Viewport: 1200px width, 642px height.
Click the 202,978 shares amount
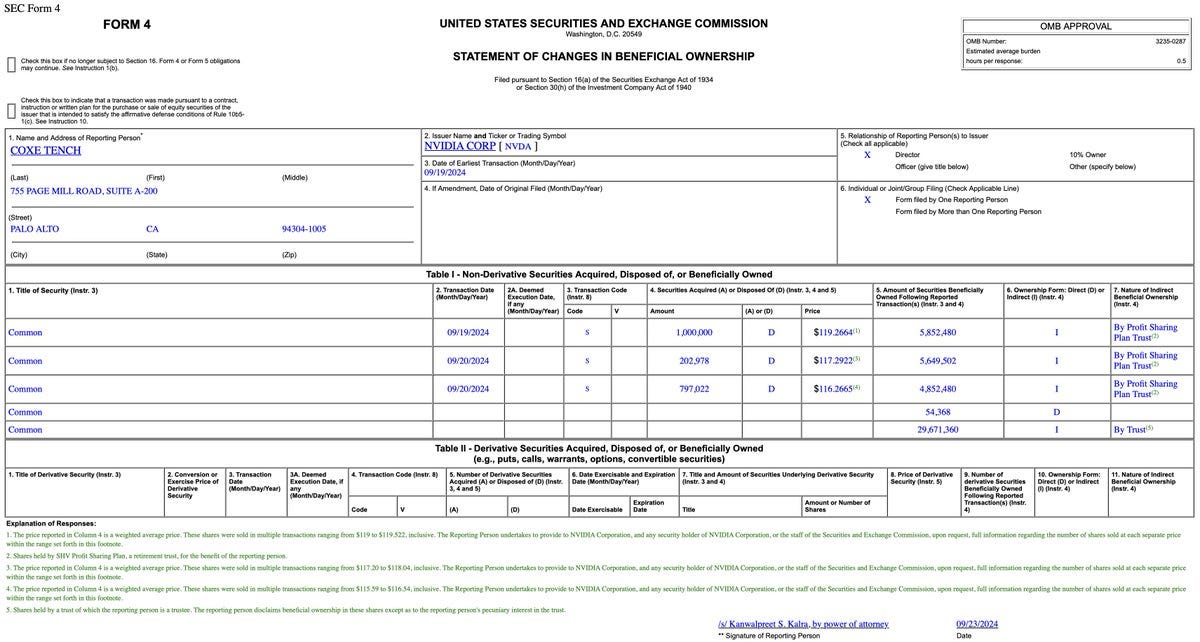pos(694,361)
